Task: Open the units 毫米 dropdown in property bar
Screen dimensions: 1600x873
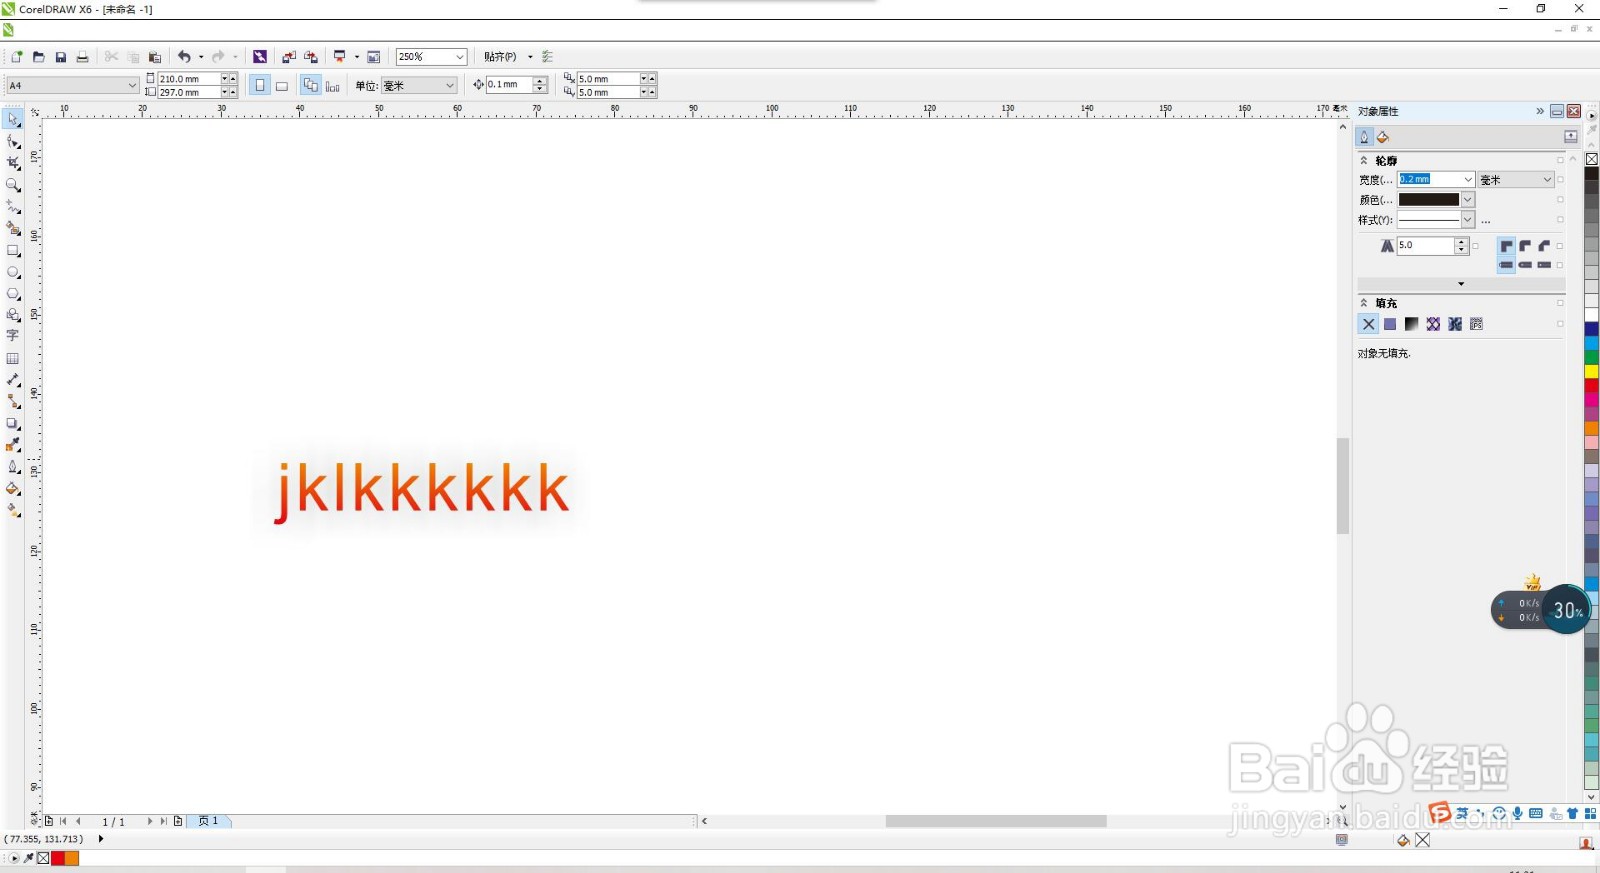Action: 450,86
